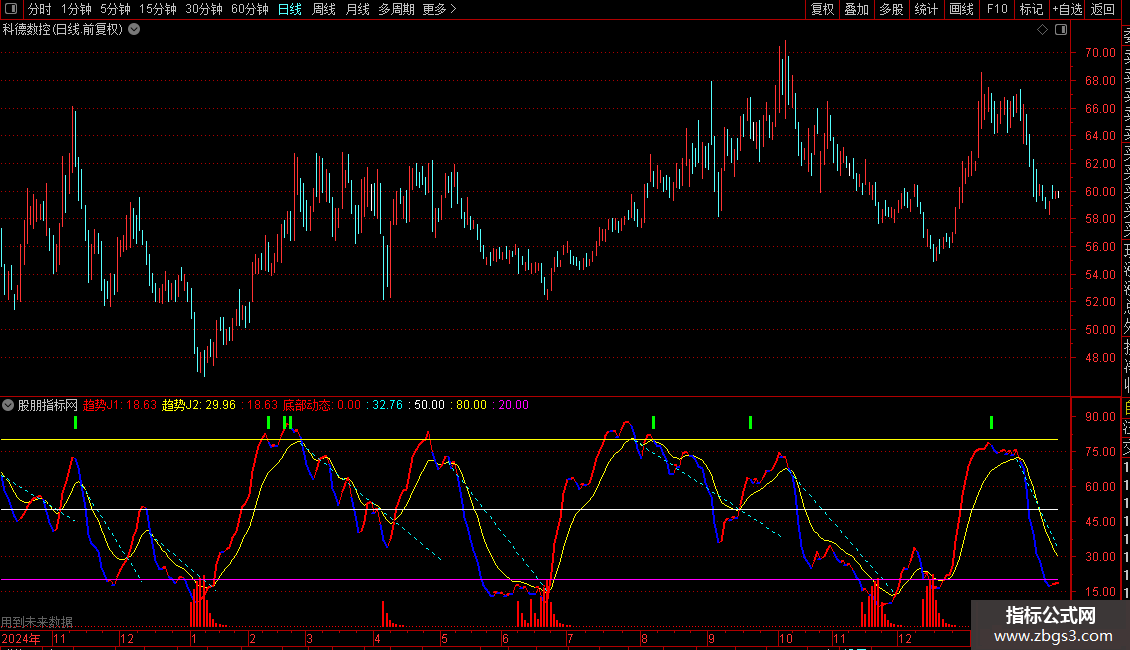Click the F10 company info button

(997, 9)
